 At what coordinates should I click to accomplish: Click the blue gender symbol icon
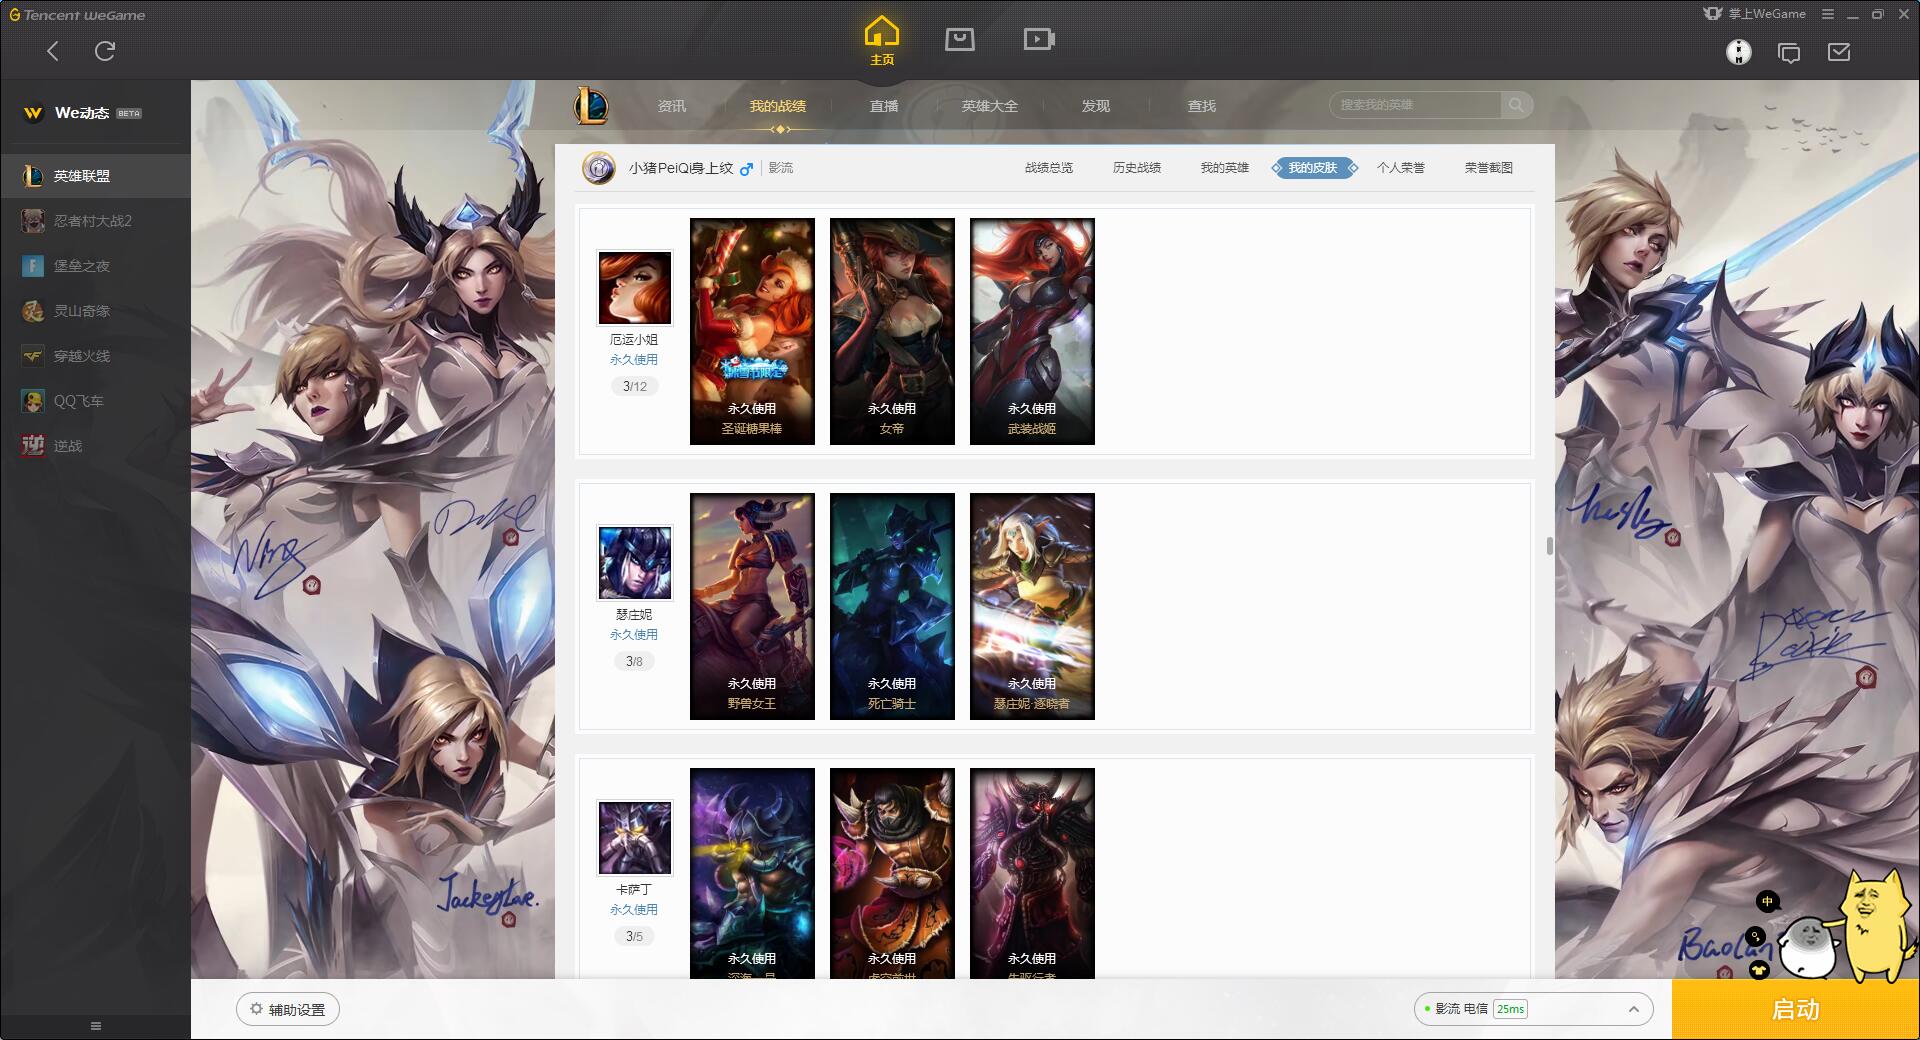(746, 169)
